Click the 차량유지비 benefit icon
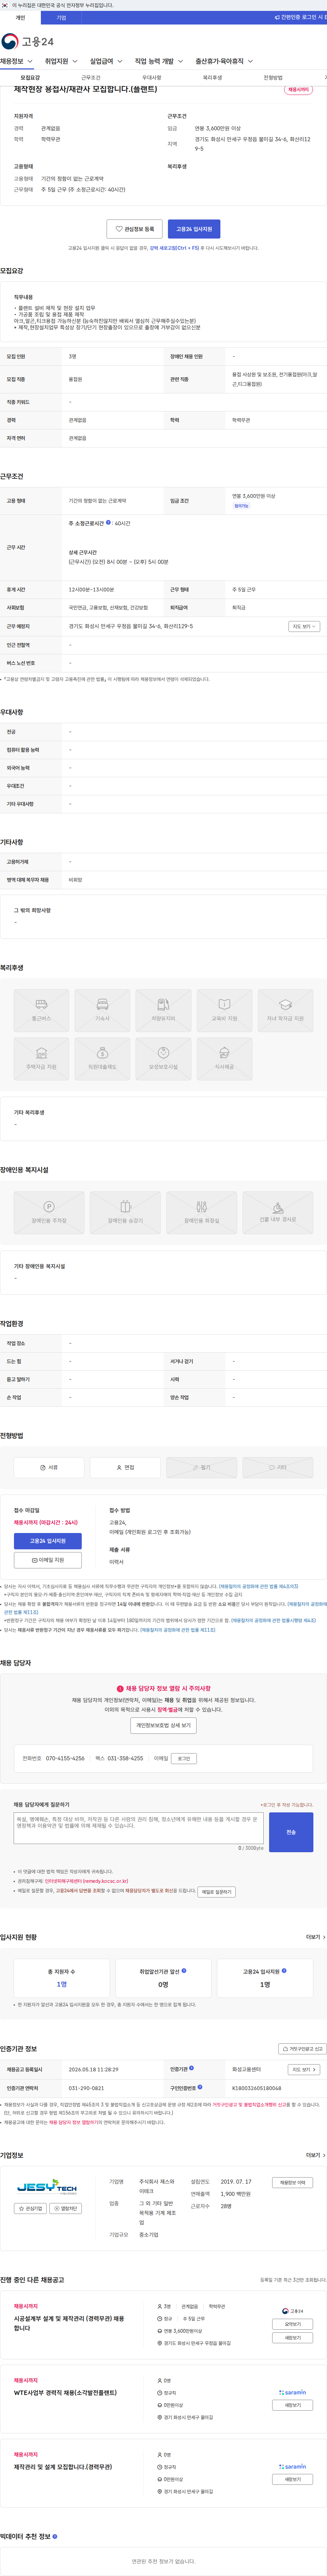Viewport: 327px width, 2576px height. coord(163,1010)
